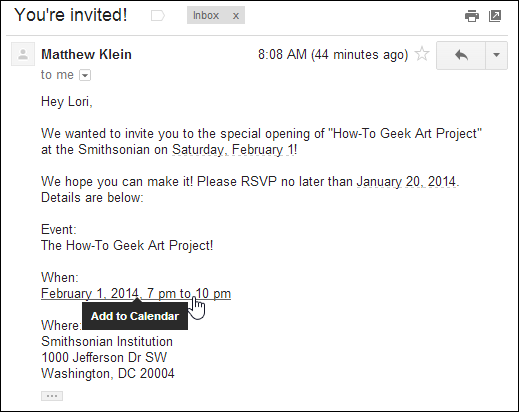519x412 pixels.
Task: Show trimmed content ellipsis button
Action: pyautogui.click(x=52, y=396)
